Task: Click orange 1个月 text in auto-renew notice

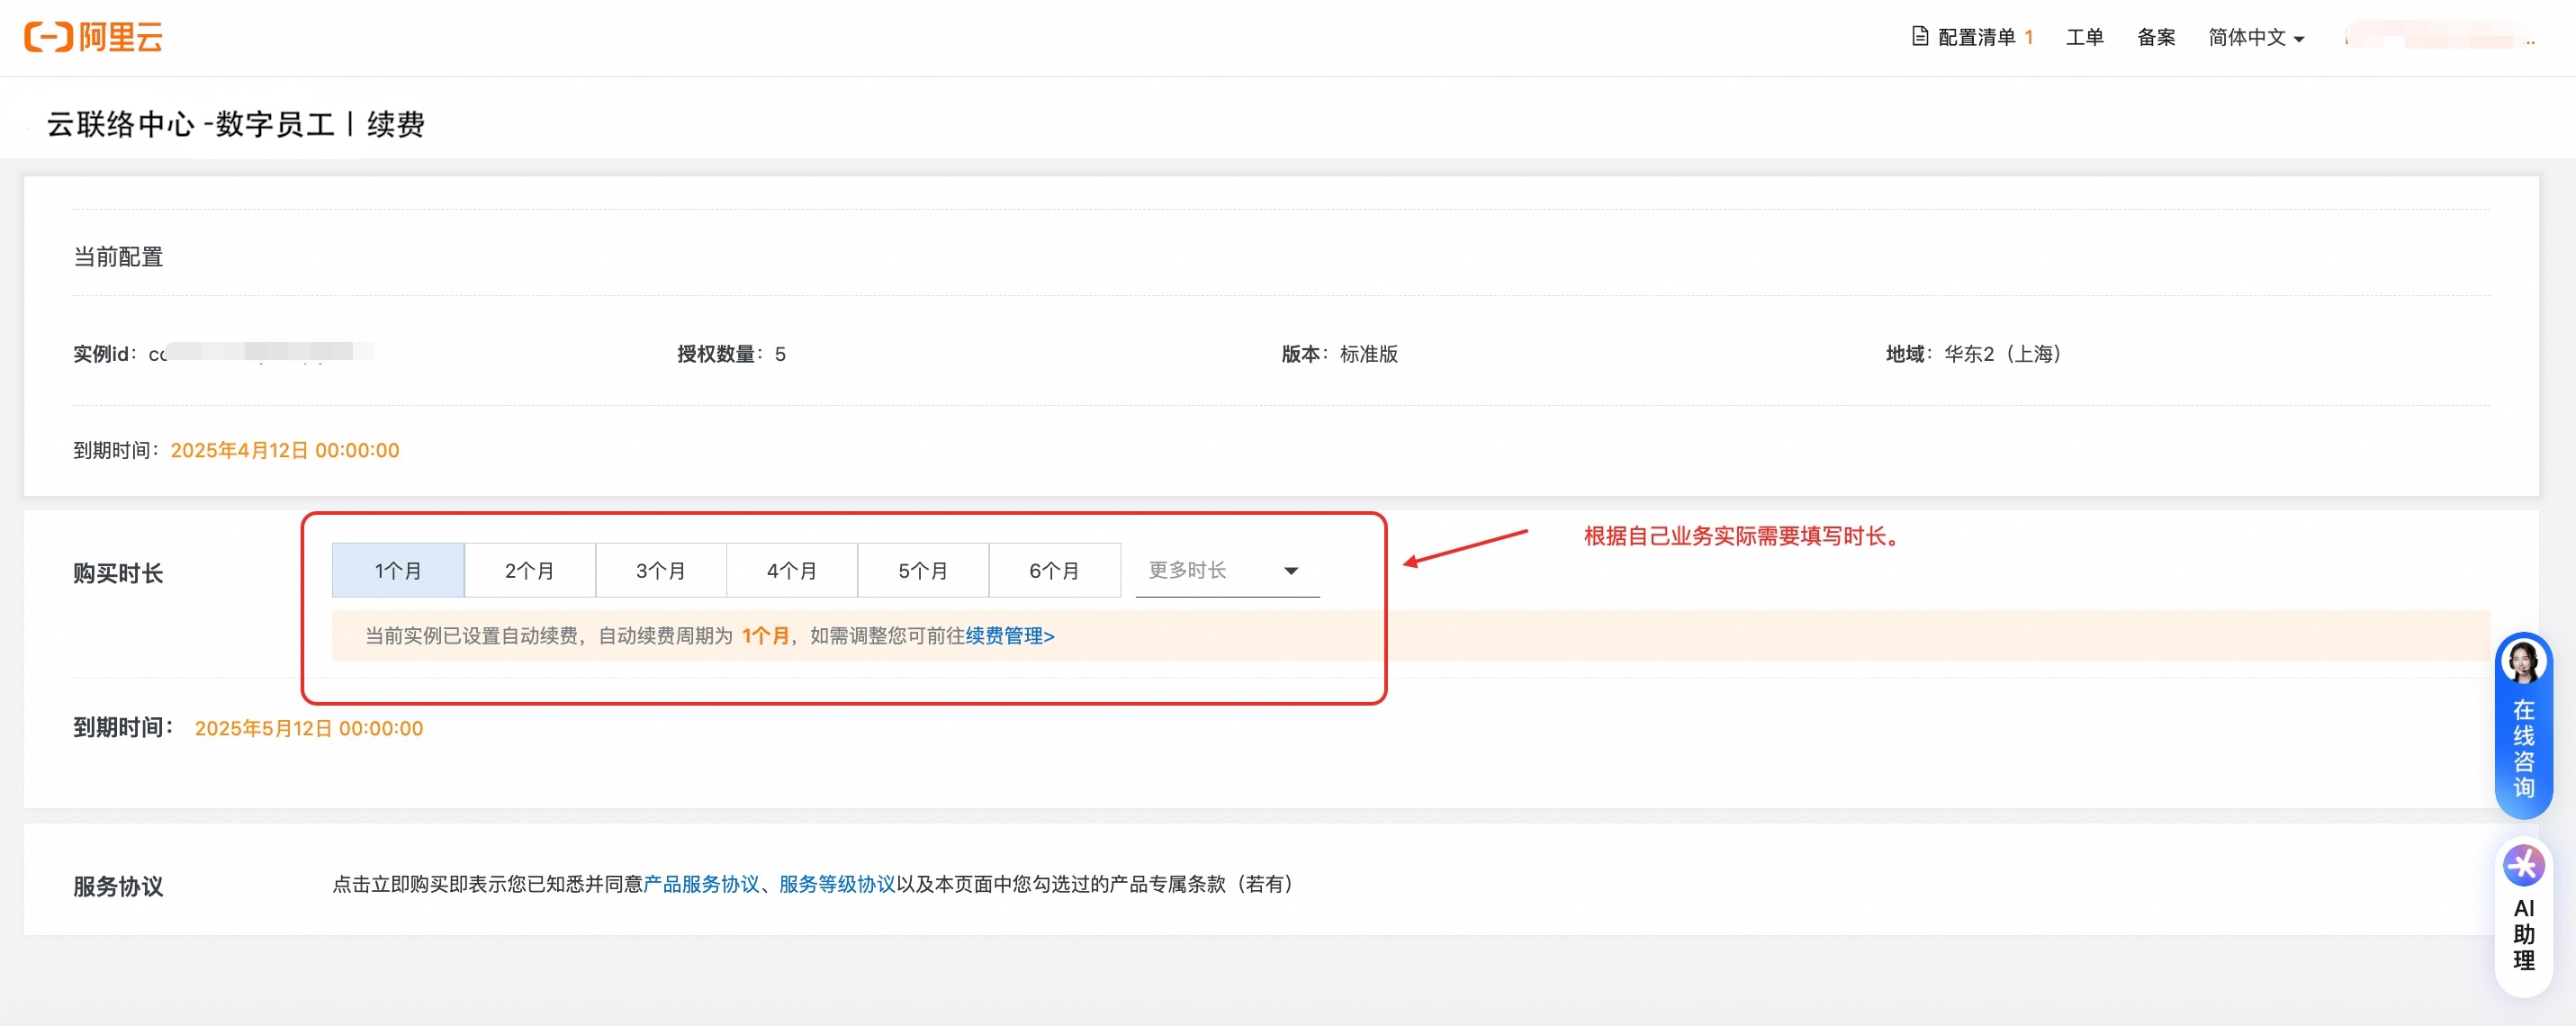Action: pos(765,635)
